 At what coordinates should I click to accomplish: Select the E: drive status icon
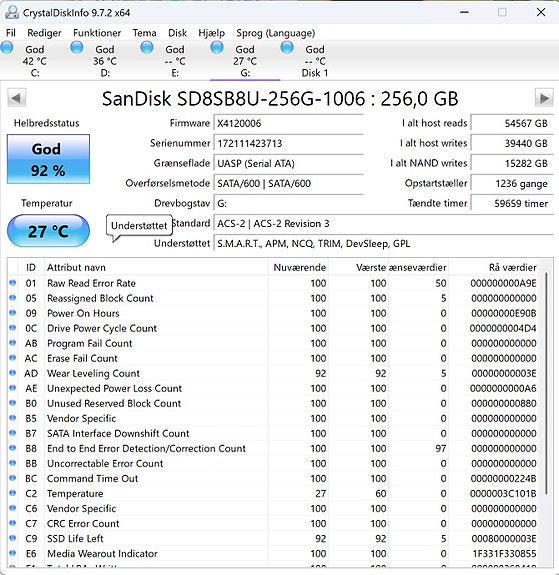[147, 48]
